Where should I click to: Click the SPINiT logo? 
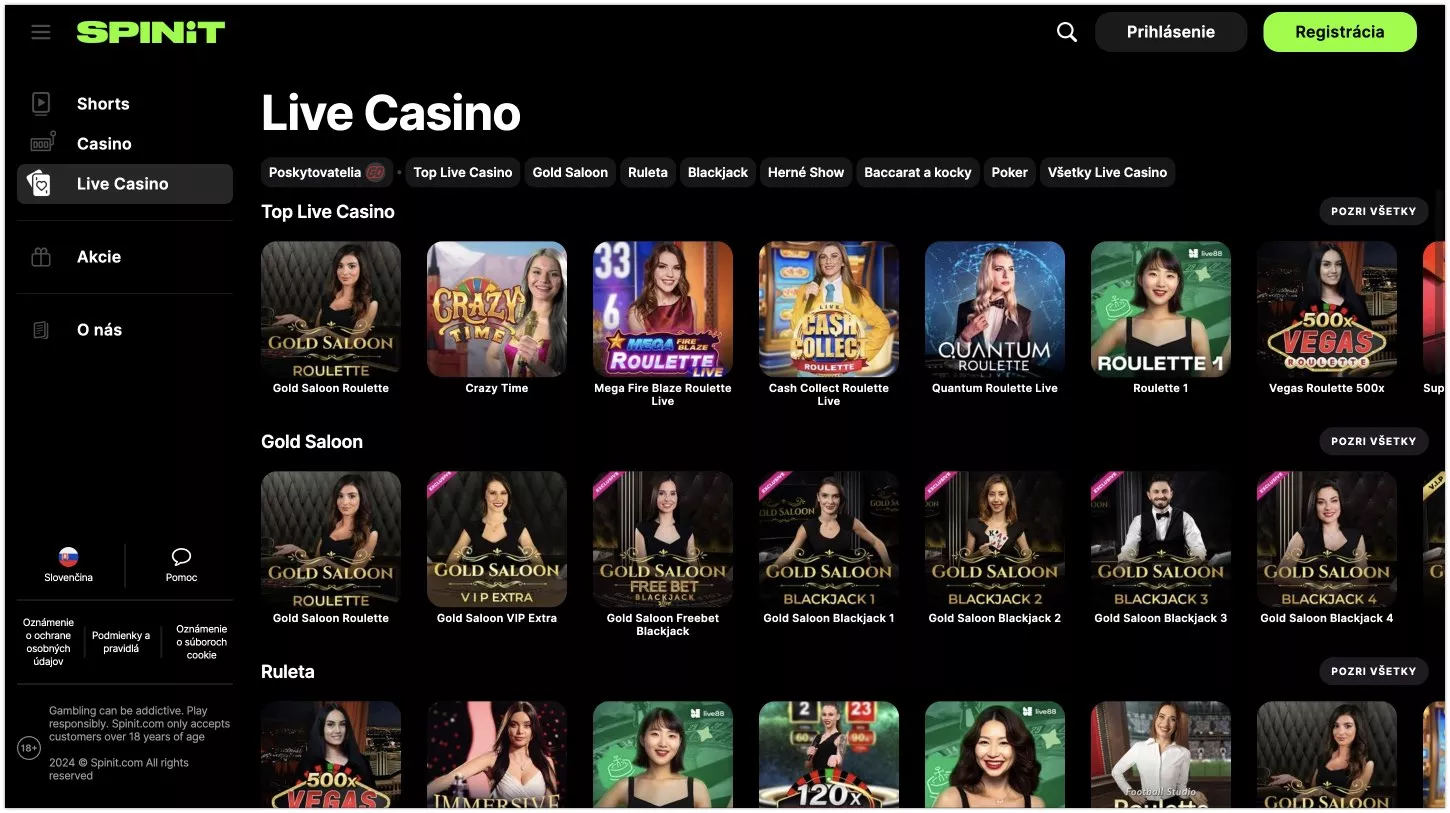(151, 32)
